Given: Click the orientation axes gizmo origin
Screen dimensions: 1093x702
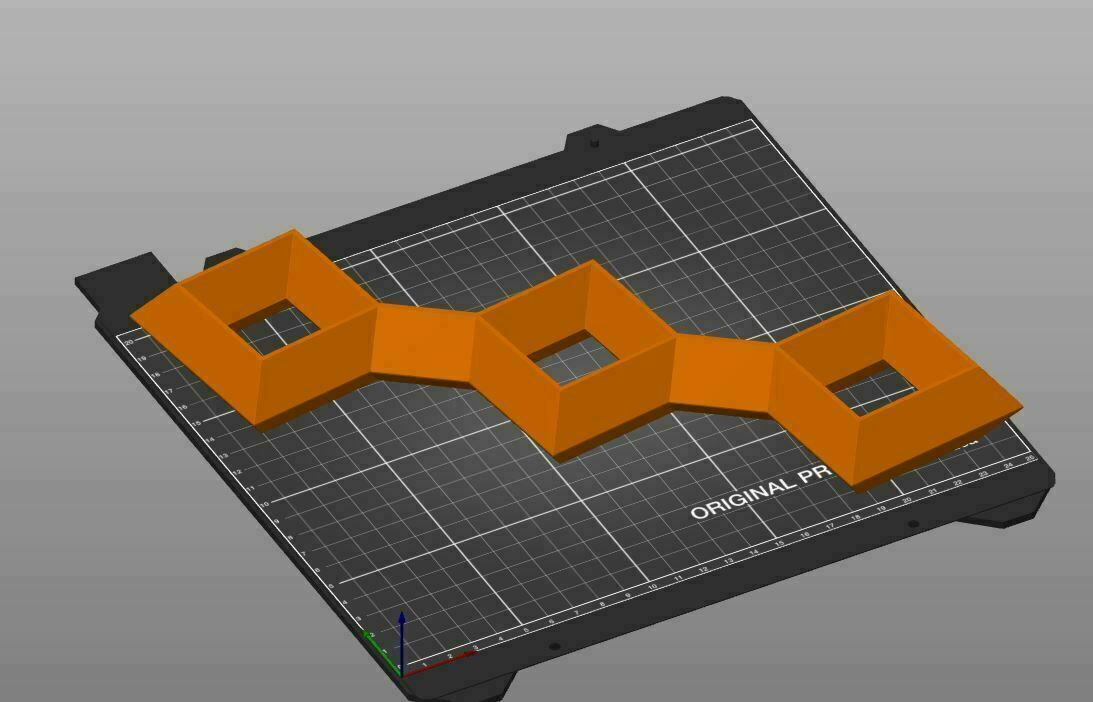Looking at the screenshot, I should (x=402, y=677).
